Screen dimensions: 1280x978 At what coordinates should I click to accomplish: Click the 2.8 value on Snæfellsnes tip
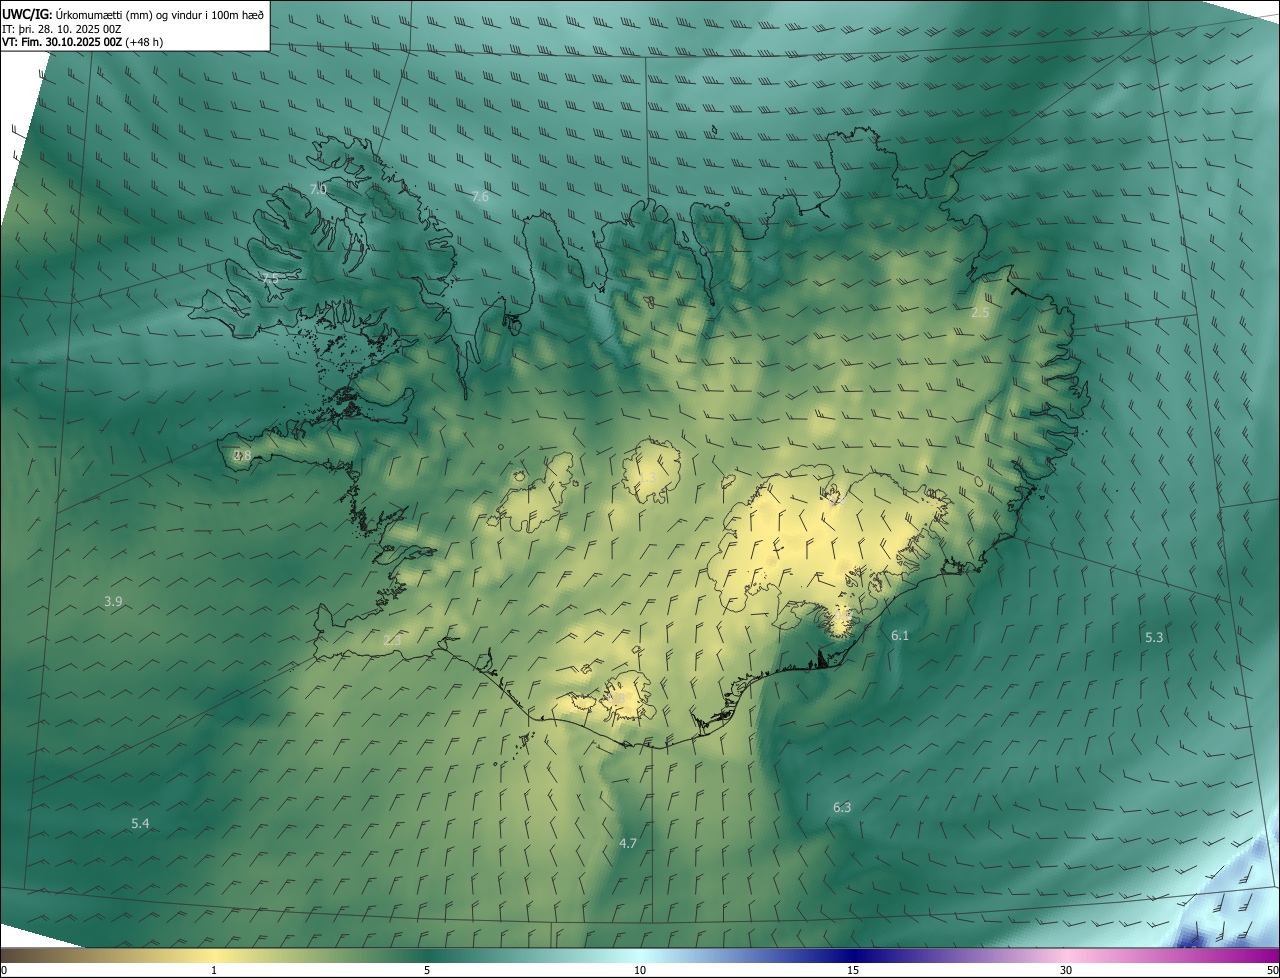pos(242,455)
